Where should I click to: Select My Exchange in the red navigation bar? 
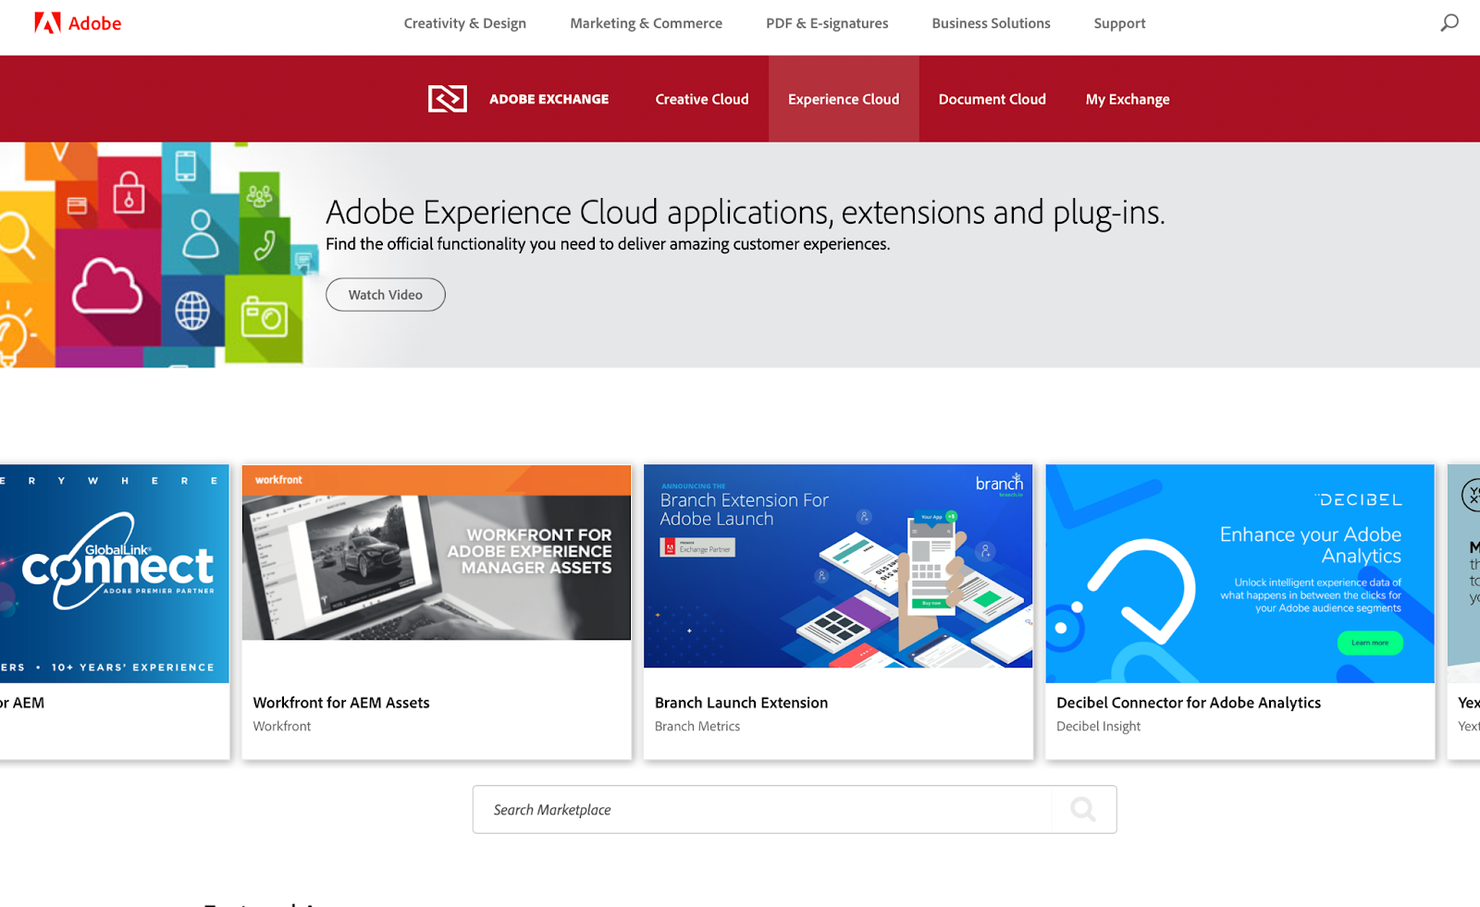pos(1127,98)
